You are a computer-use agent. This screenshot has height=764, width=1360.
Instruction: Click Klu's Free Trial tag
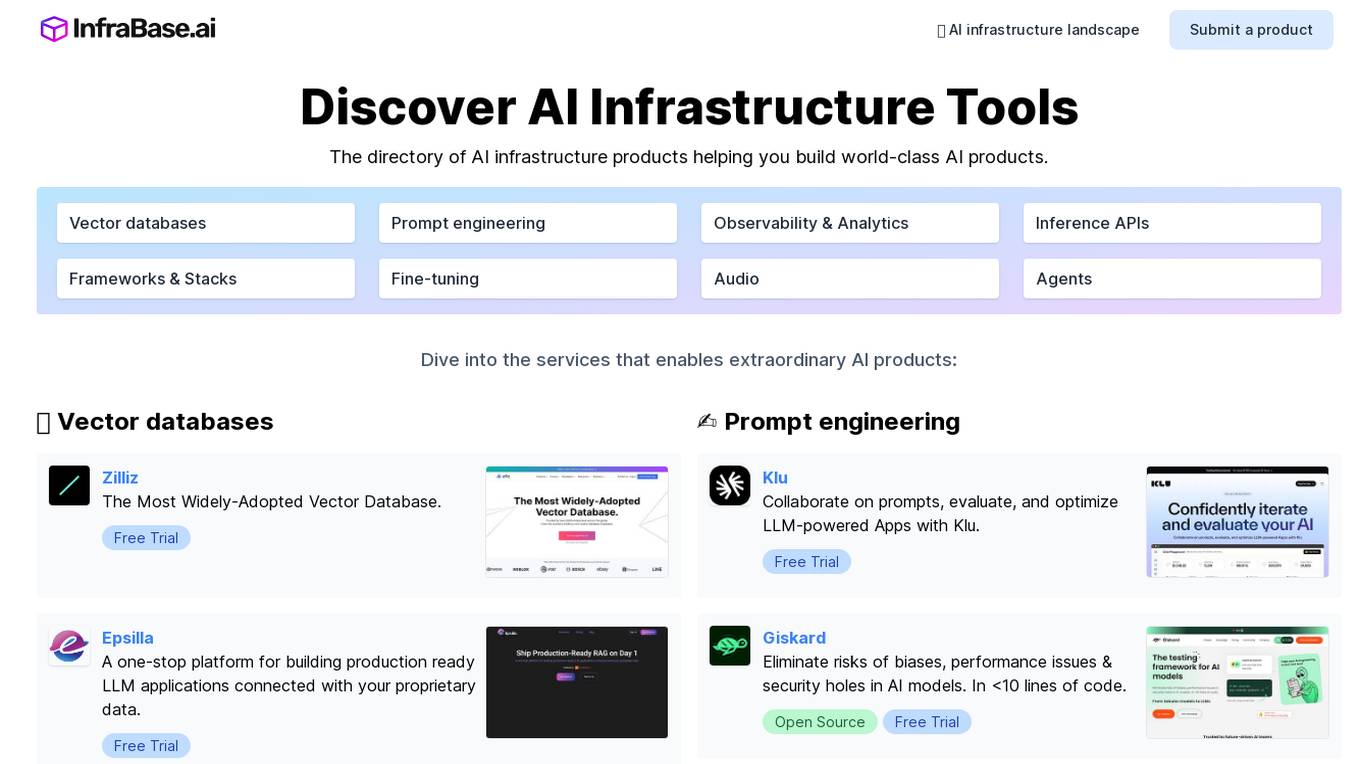pyautogui.click(x=807, y=562)
